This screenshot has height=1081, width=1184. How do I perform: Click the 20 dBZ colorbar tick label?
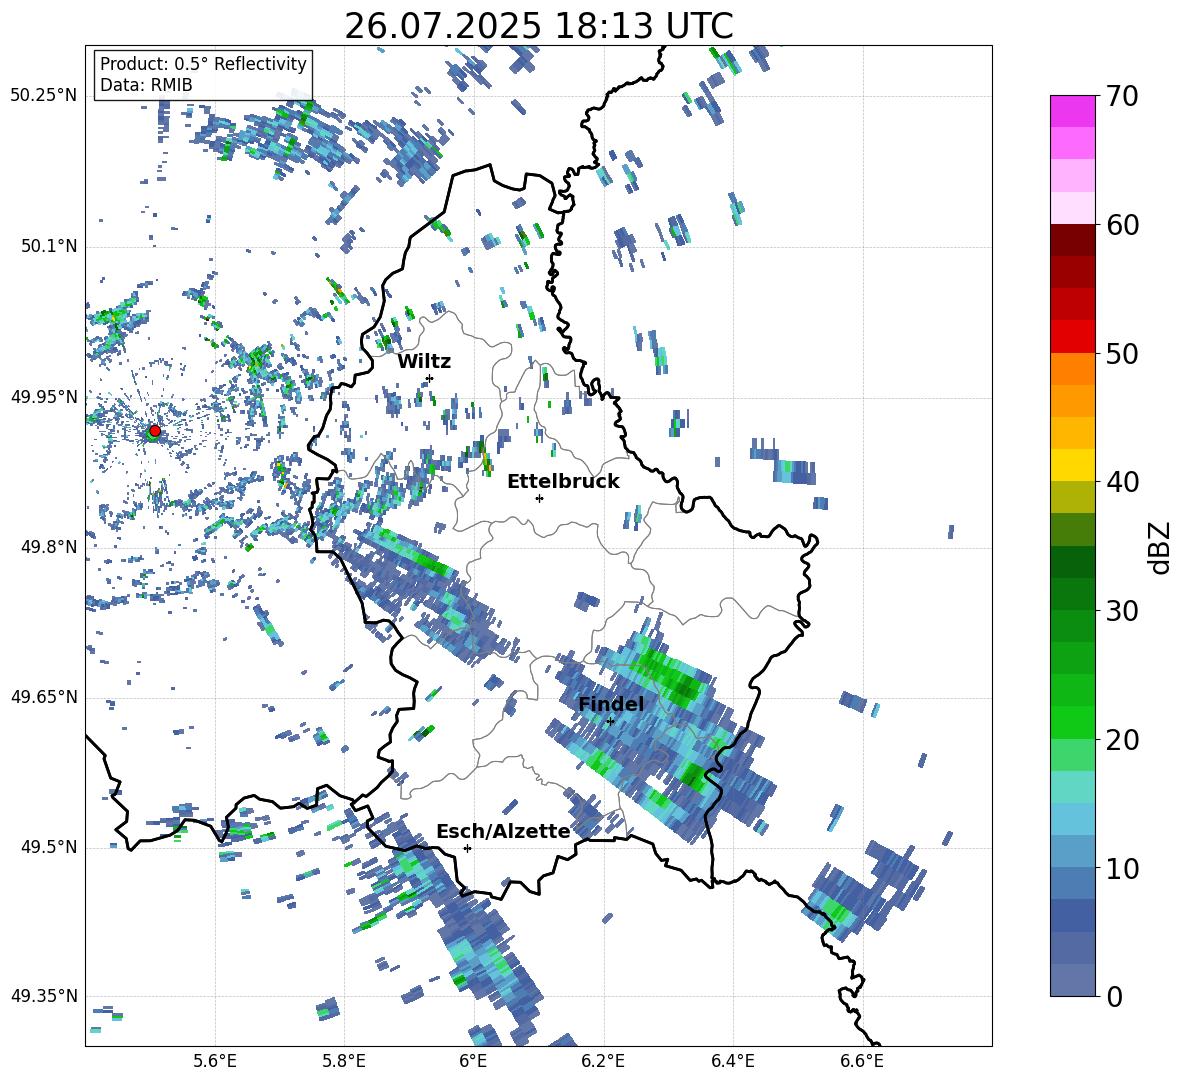coord(1121,740)
